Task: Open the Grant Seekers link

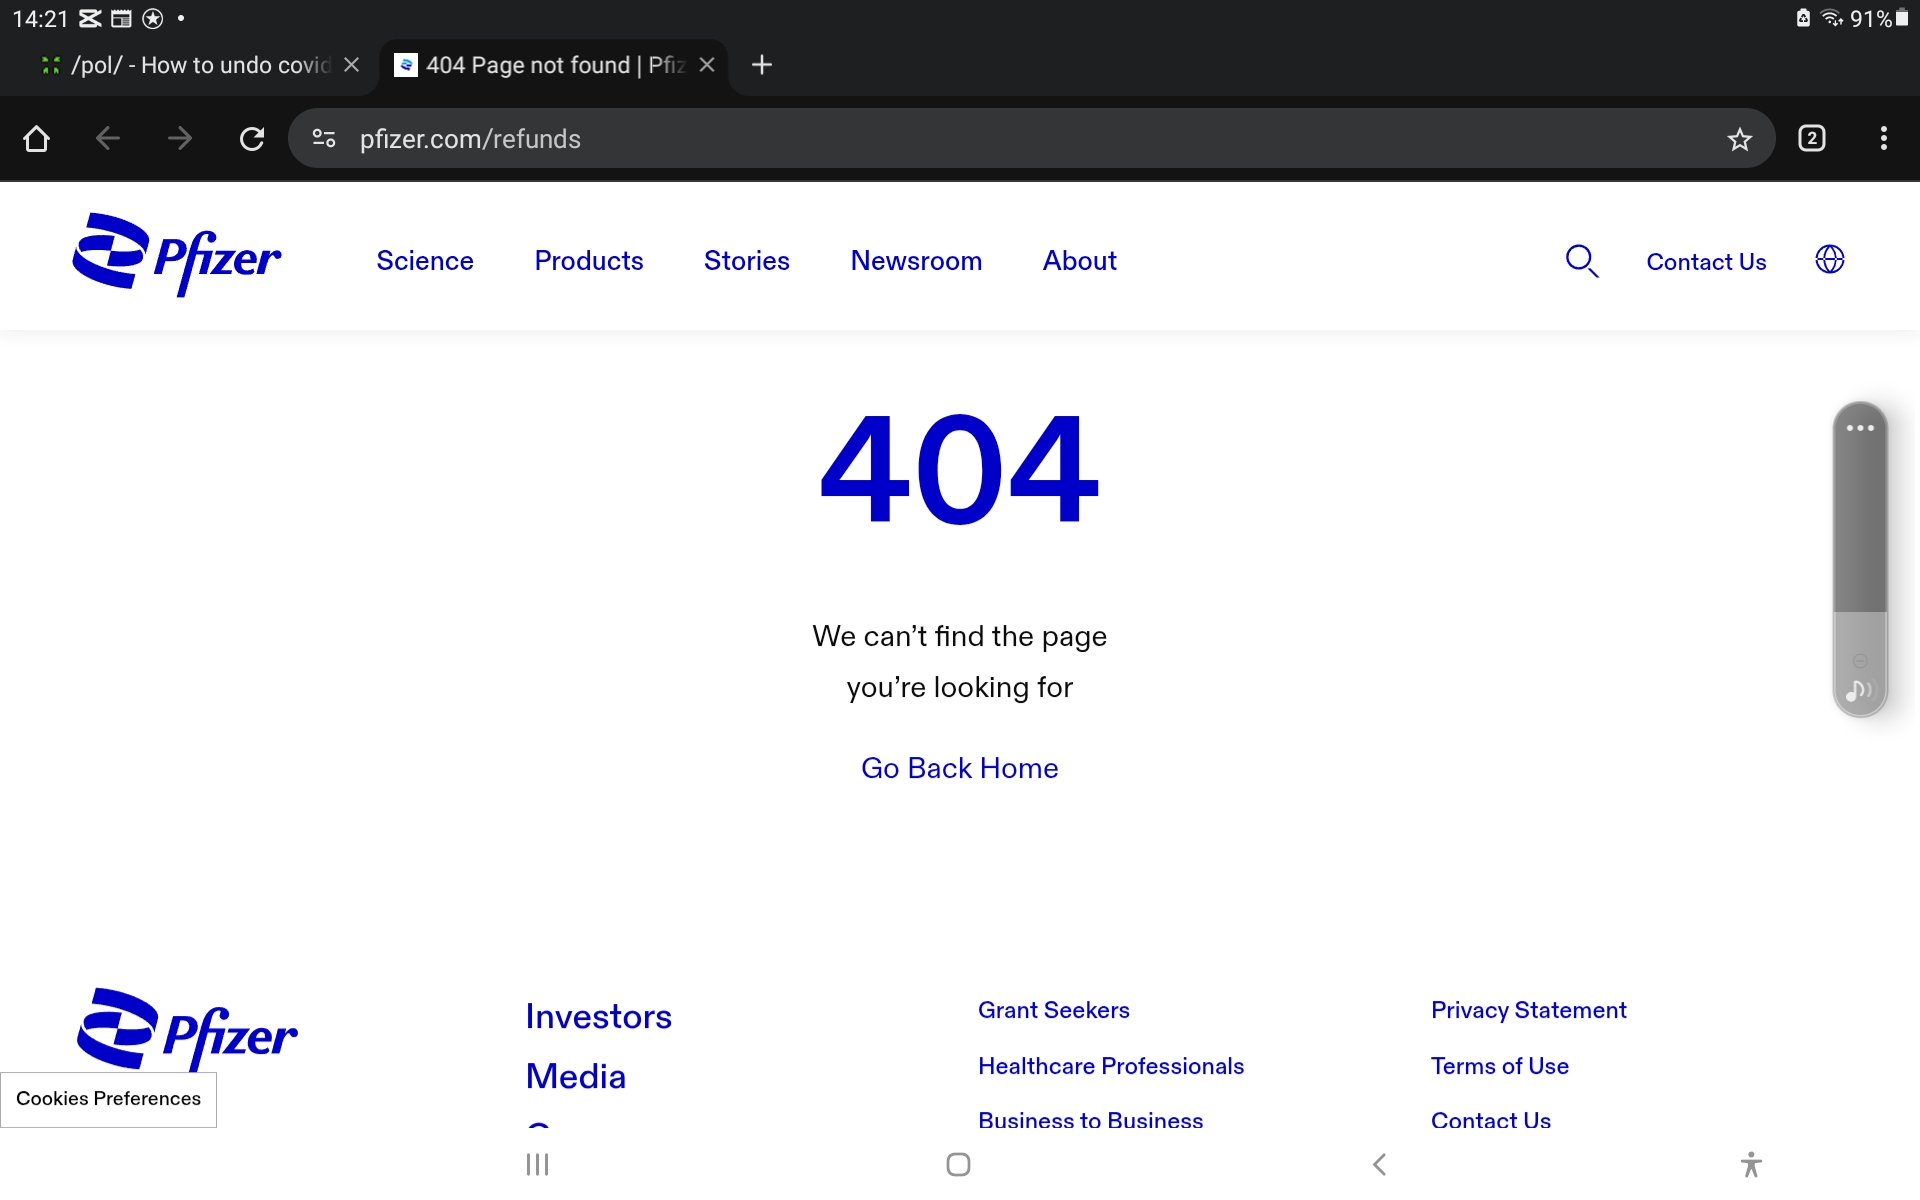Action: (1054, 1010)
